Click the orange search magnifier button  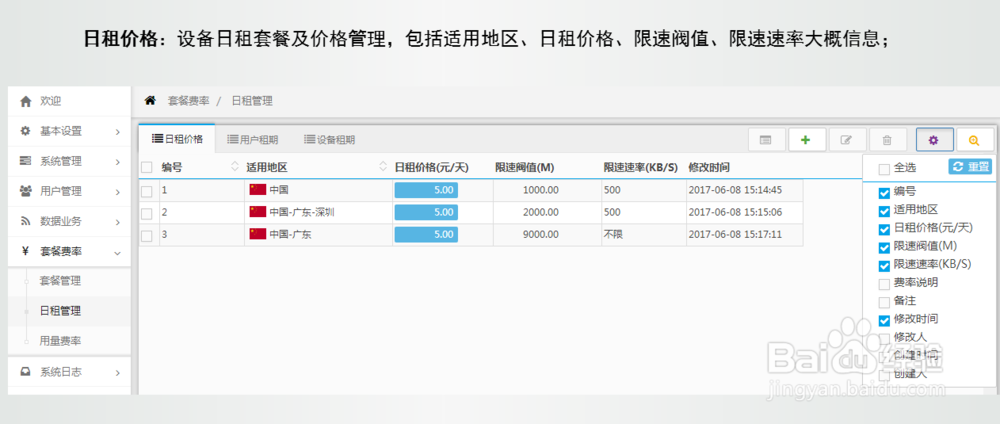point(974,140)
